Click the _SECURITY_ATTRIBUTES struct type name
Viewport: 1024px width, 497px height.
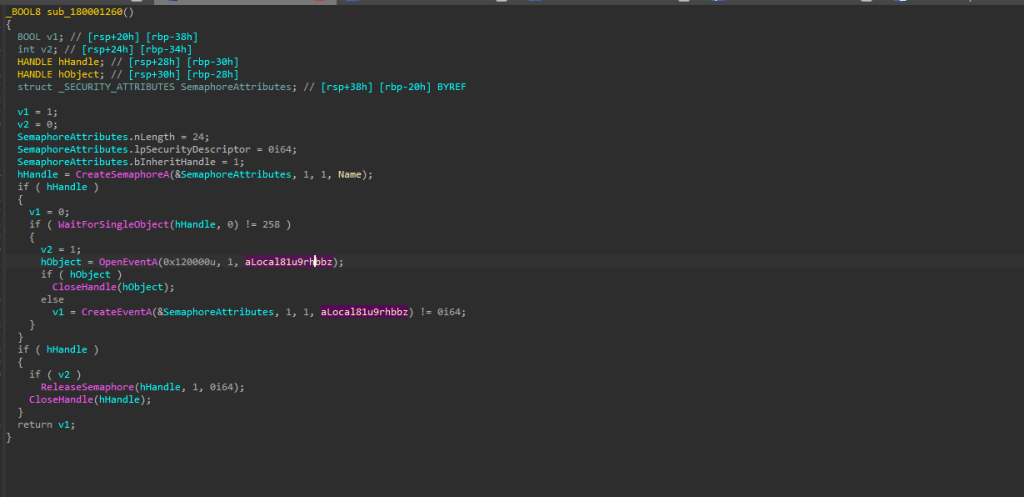(x=116, y=87)
